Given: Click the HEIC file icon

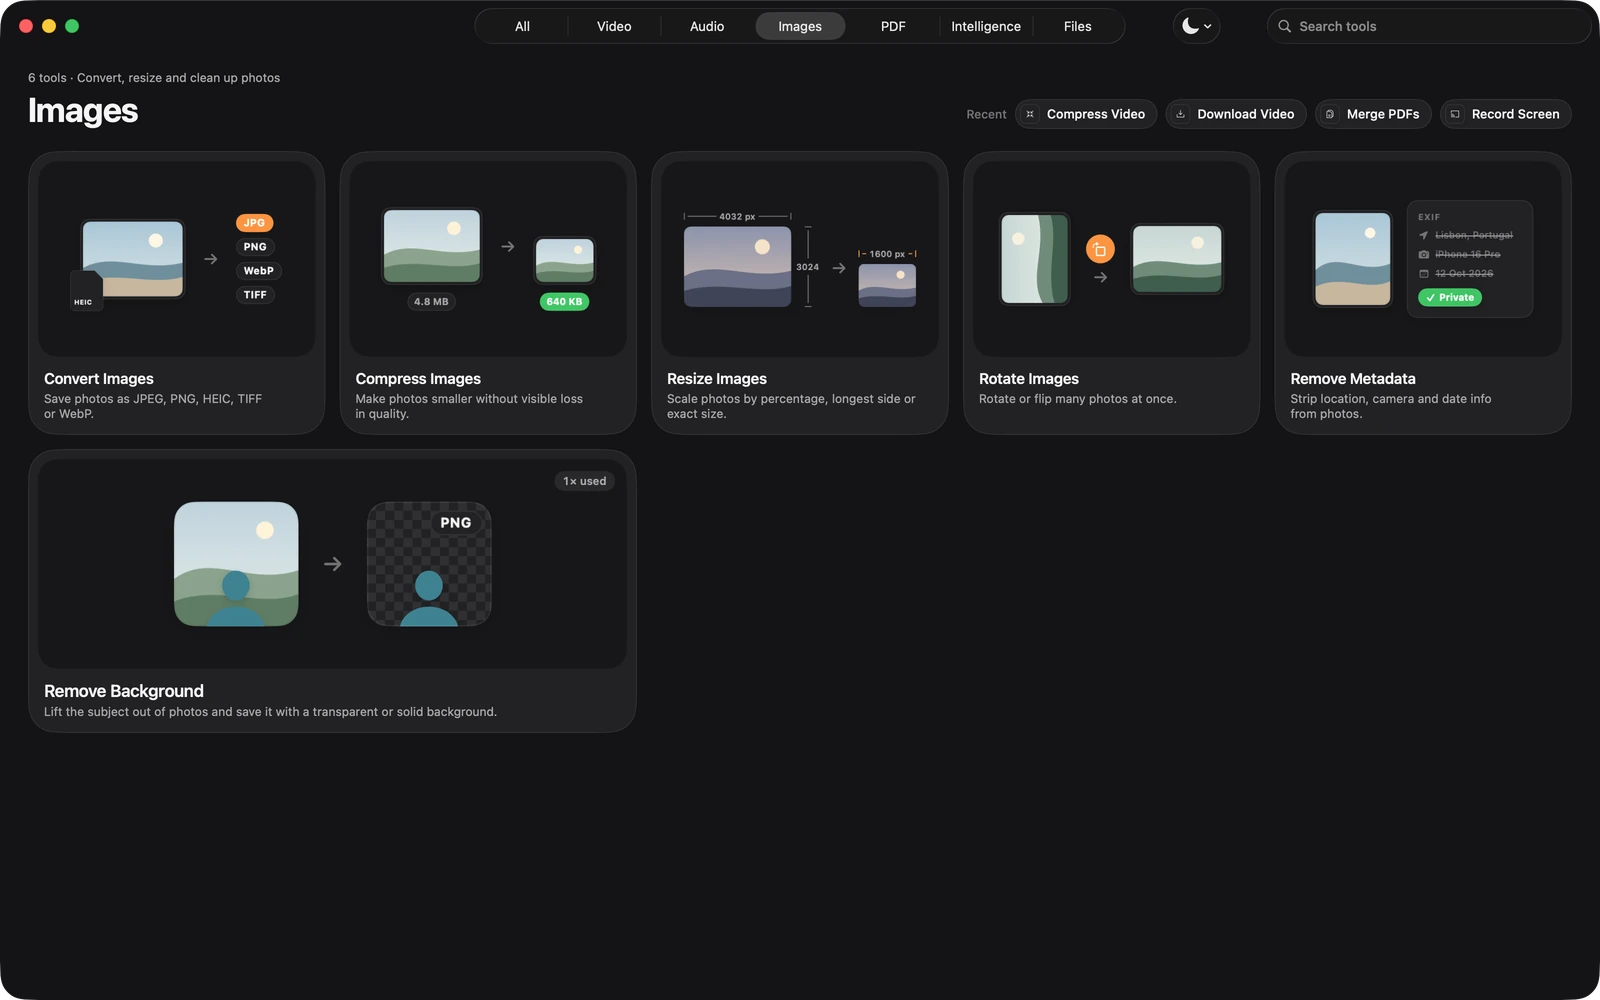Looking at the screenshot, I should tap(85, 291).
